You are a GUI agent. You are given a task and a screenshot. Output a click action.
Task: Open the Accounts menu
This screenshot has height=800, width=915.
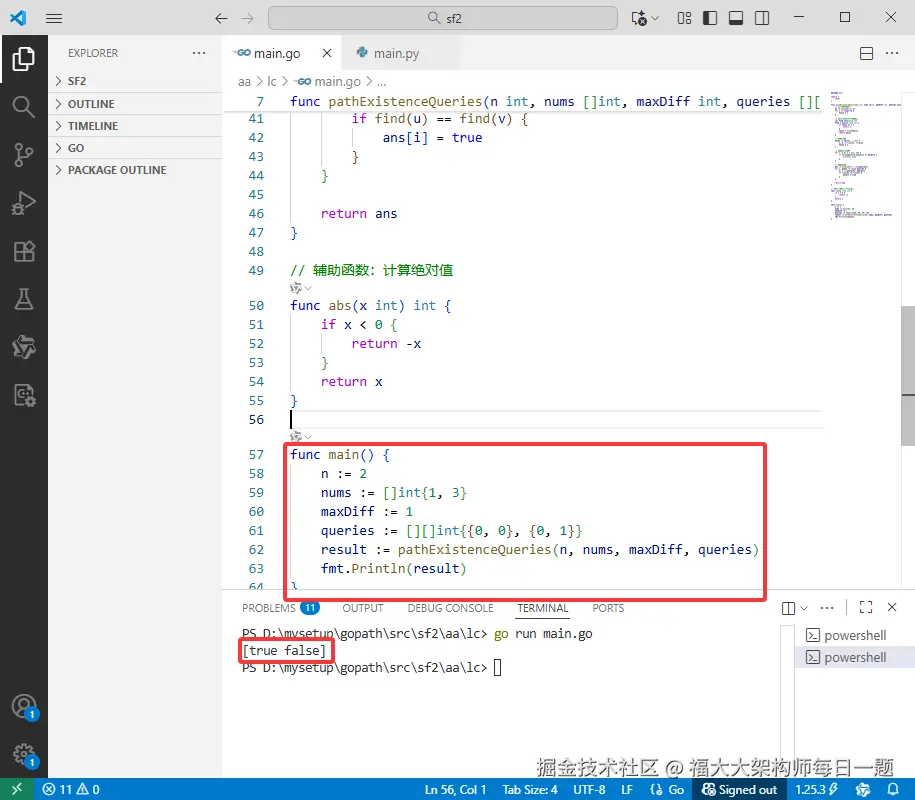pyautogui.click(x=23, y=707)
